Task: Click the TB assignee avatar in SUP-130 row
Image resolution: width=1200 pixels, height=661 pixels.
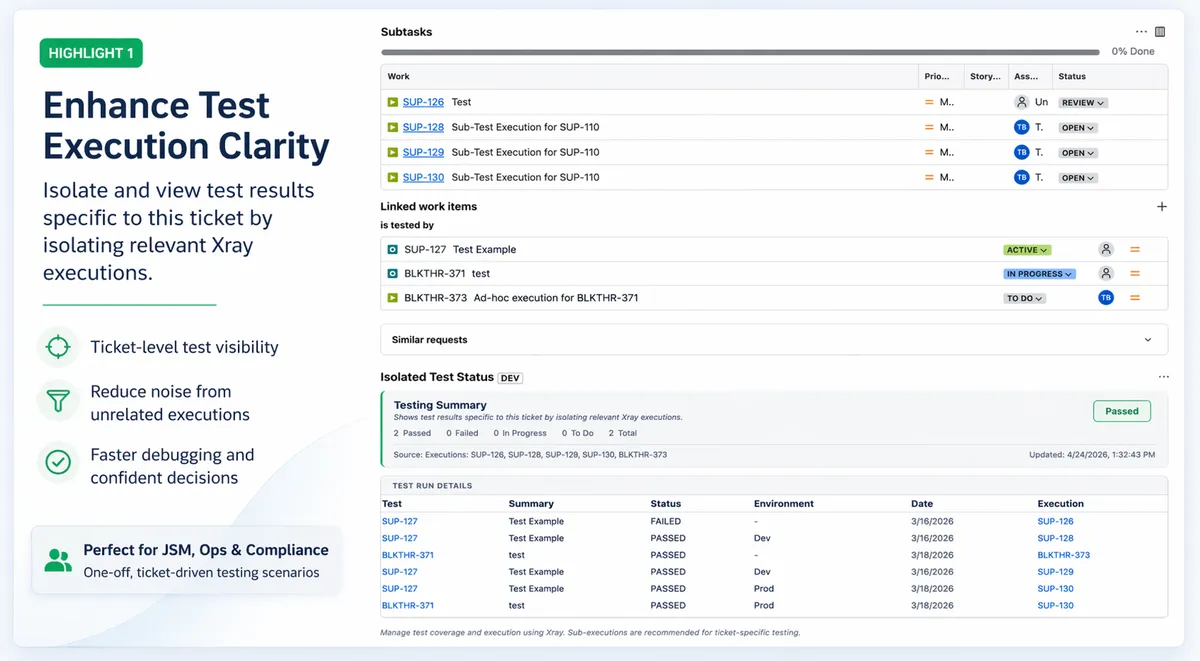Action: point(1021,177)
